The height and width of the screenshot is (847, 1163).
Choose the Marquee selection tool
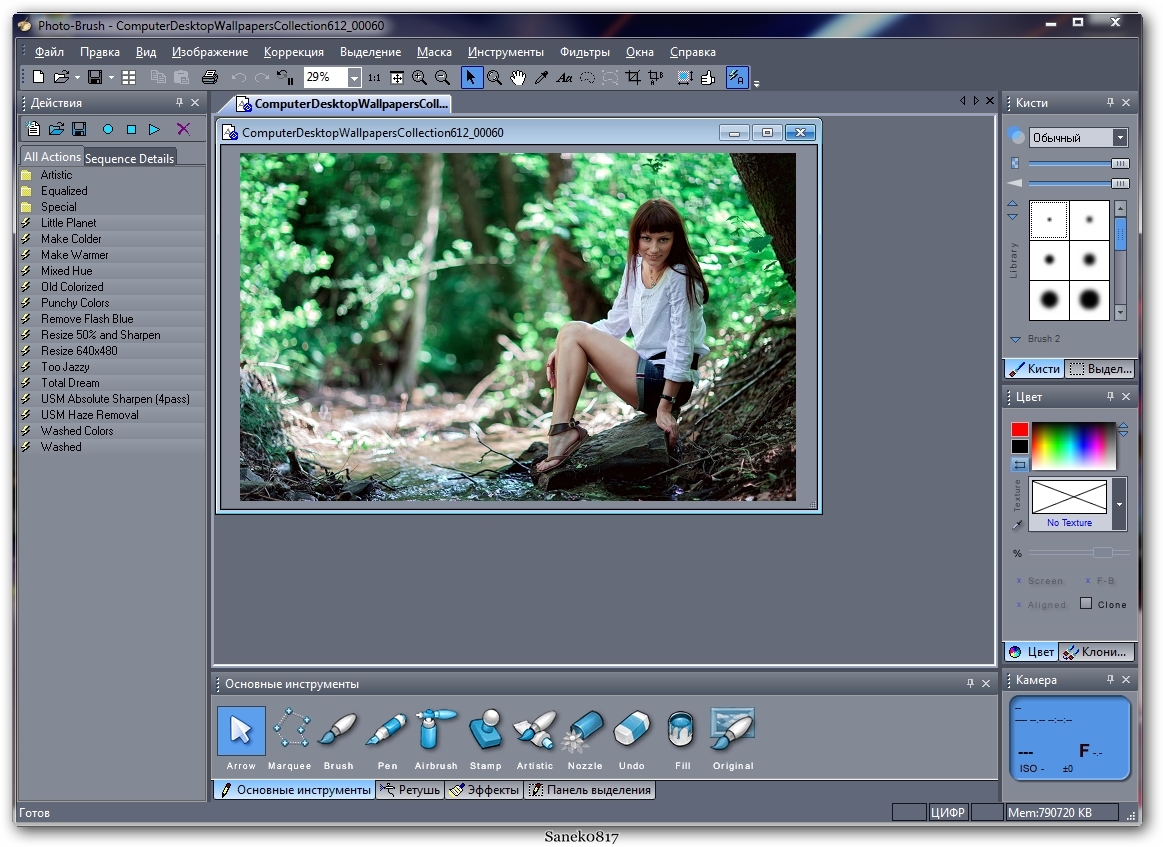tap(290, 731)
